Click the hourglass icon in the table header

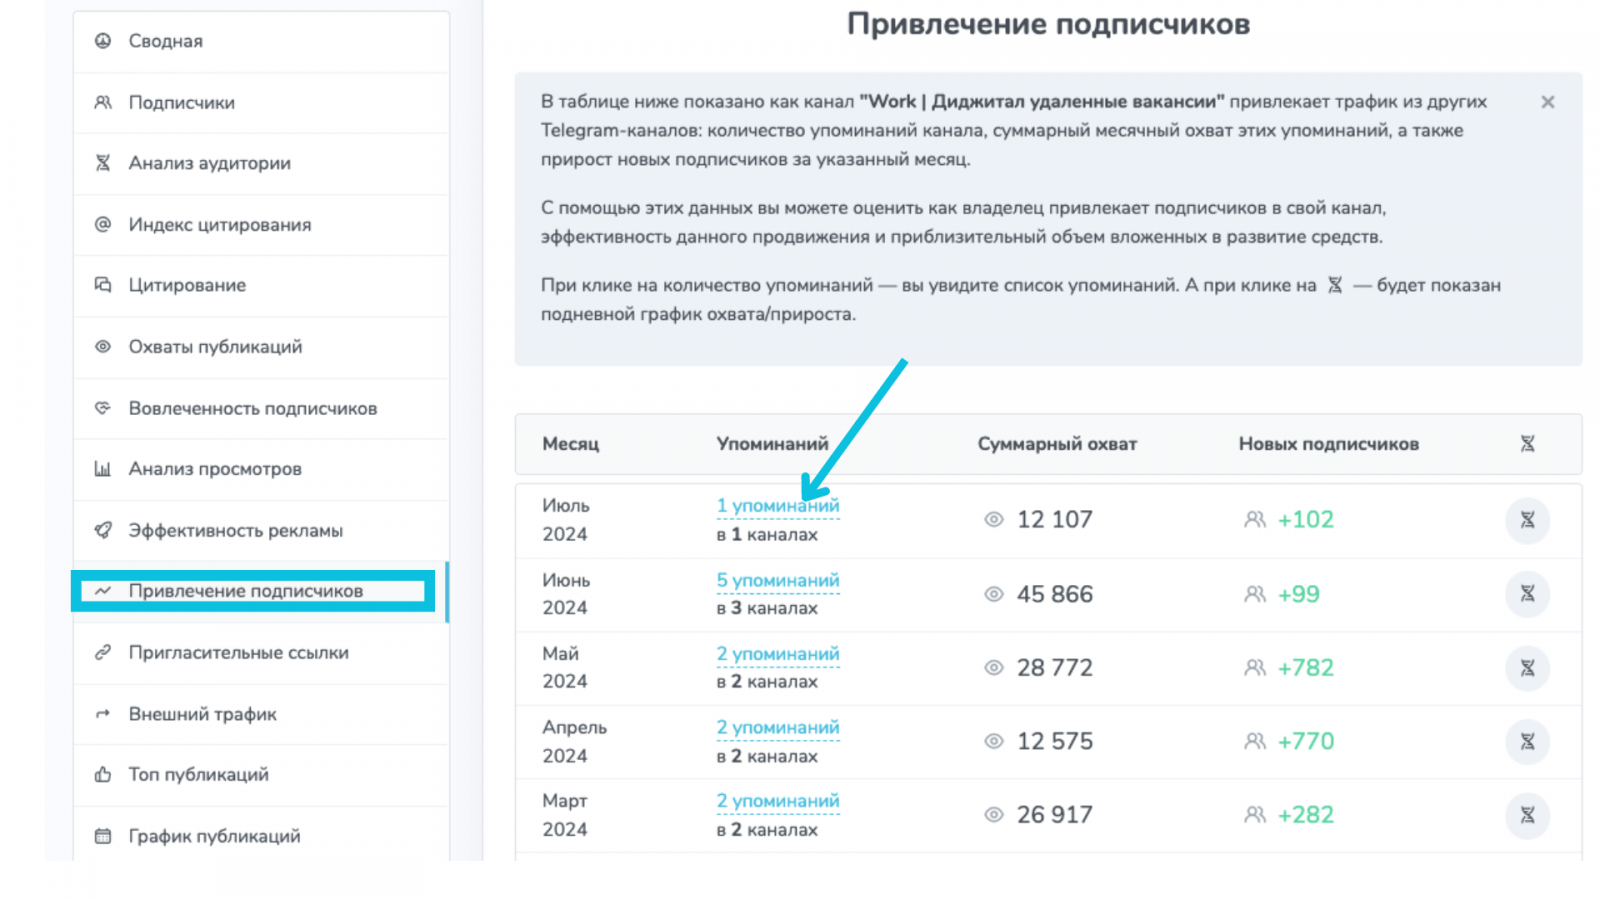point(1527,444)
